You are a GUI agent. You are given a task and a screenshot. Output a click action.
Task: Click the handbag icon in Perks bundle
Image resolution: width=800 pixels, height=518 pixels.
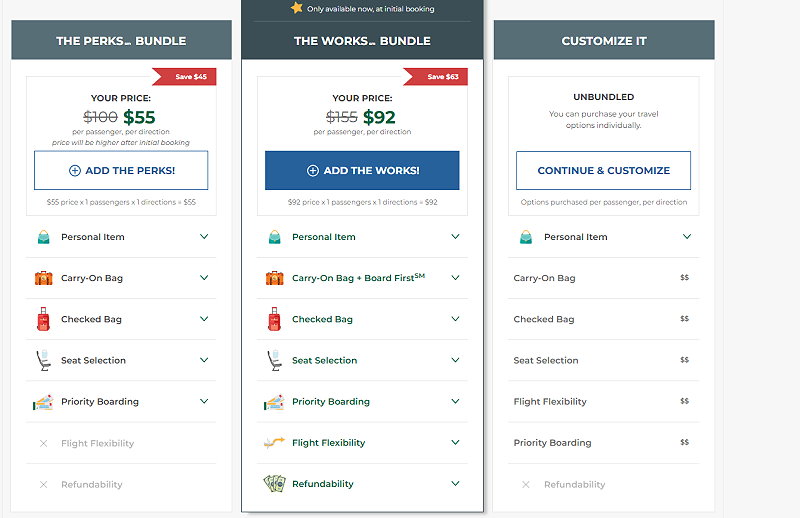pyautogui.click(x=44, y=237)
